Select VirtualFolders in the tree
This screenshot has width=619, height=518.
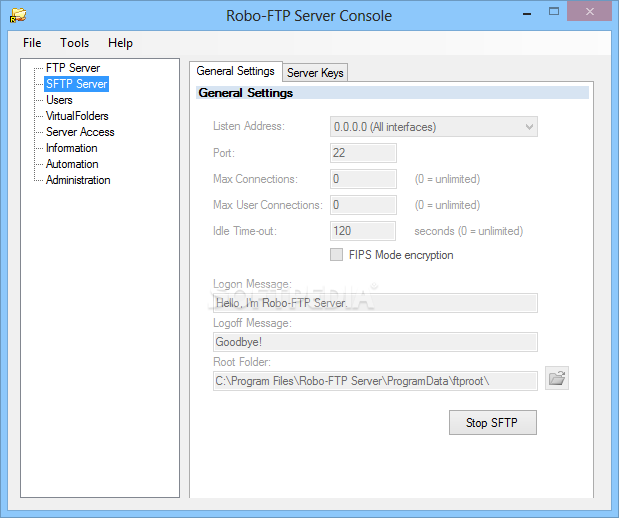click(77, 116)
